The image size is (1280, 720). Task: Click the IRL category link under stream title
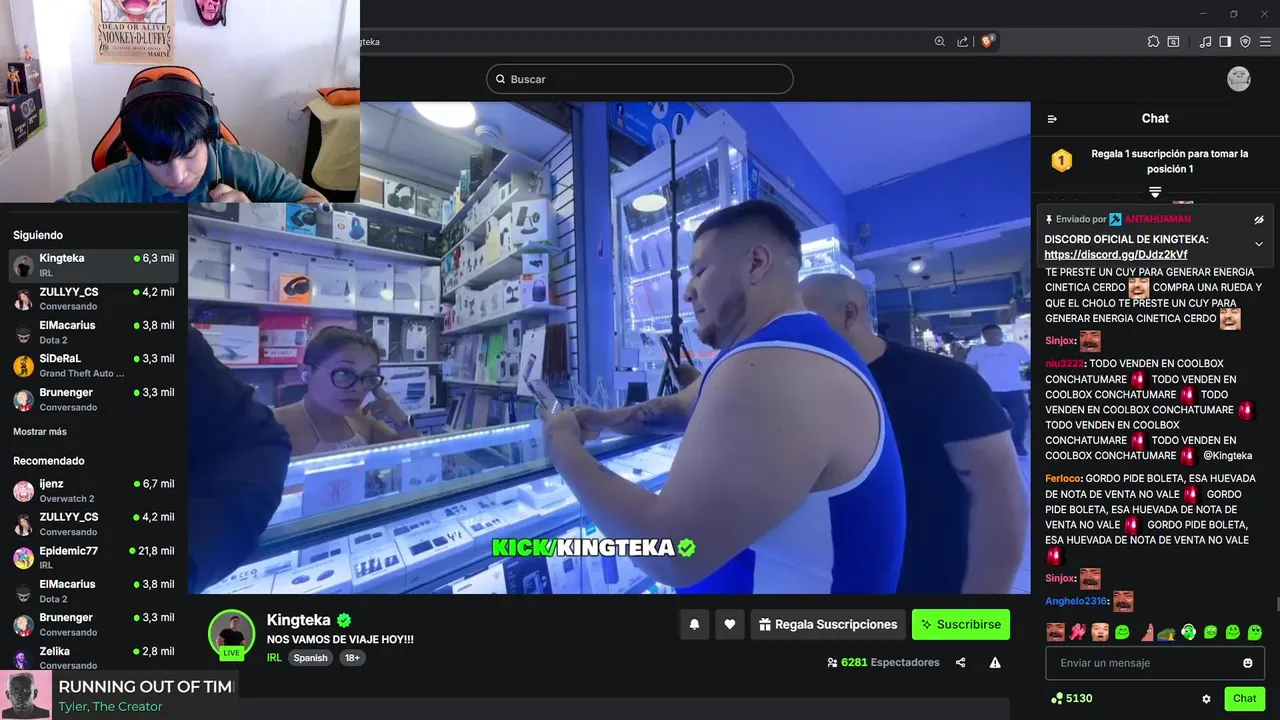point(274,658)
